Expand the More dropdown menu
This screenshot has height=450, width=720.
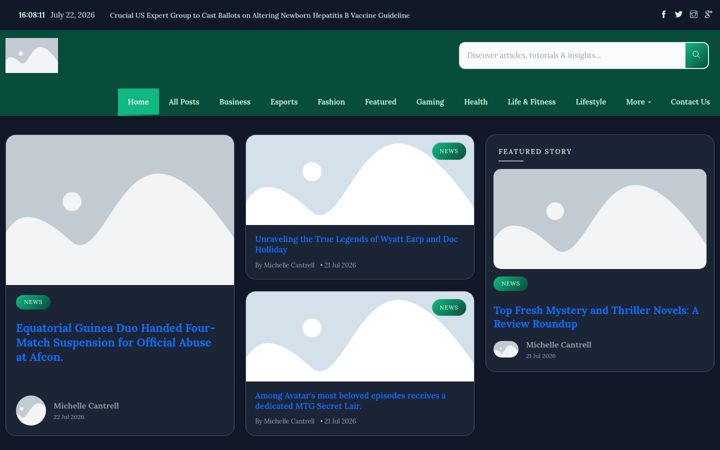638,102
